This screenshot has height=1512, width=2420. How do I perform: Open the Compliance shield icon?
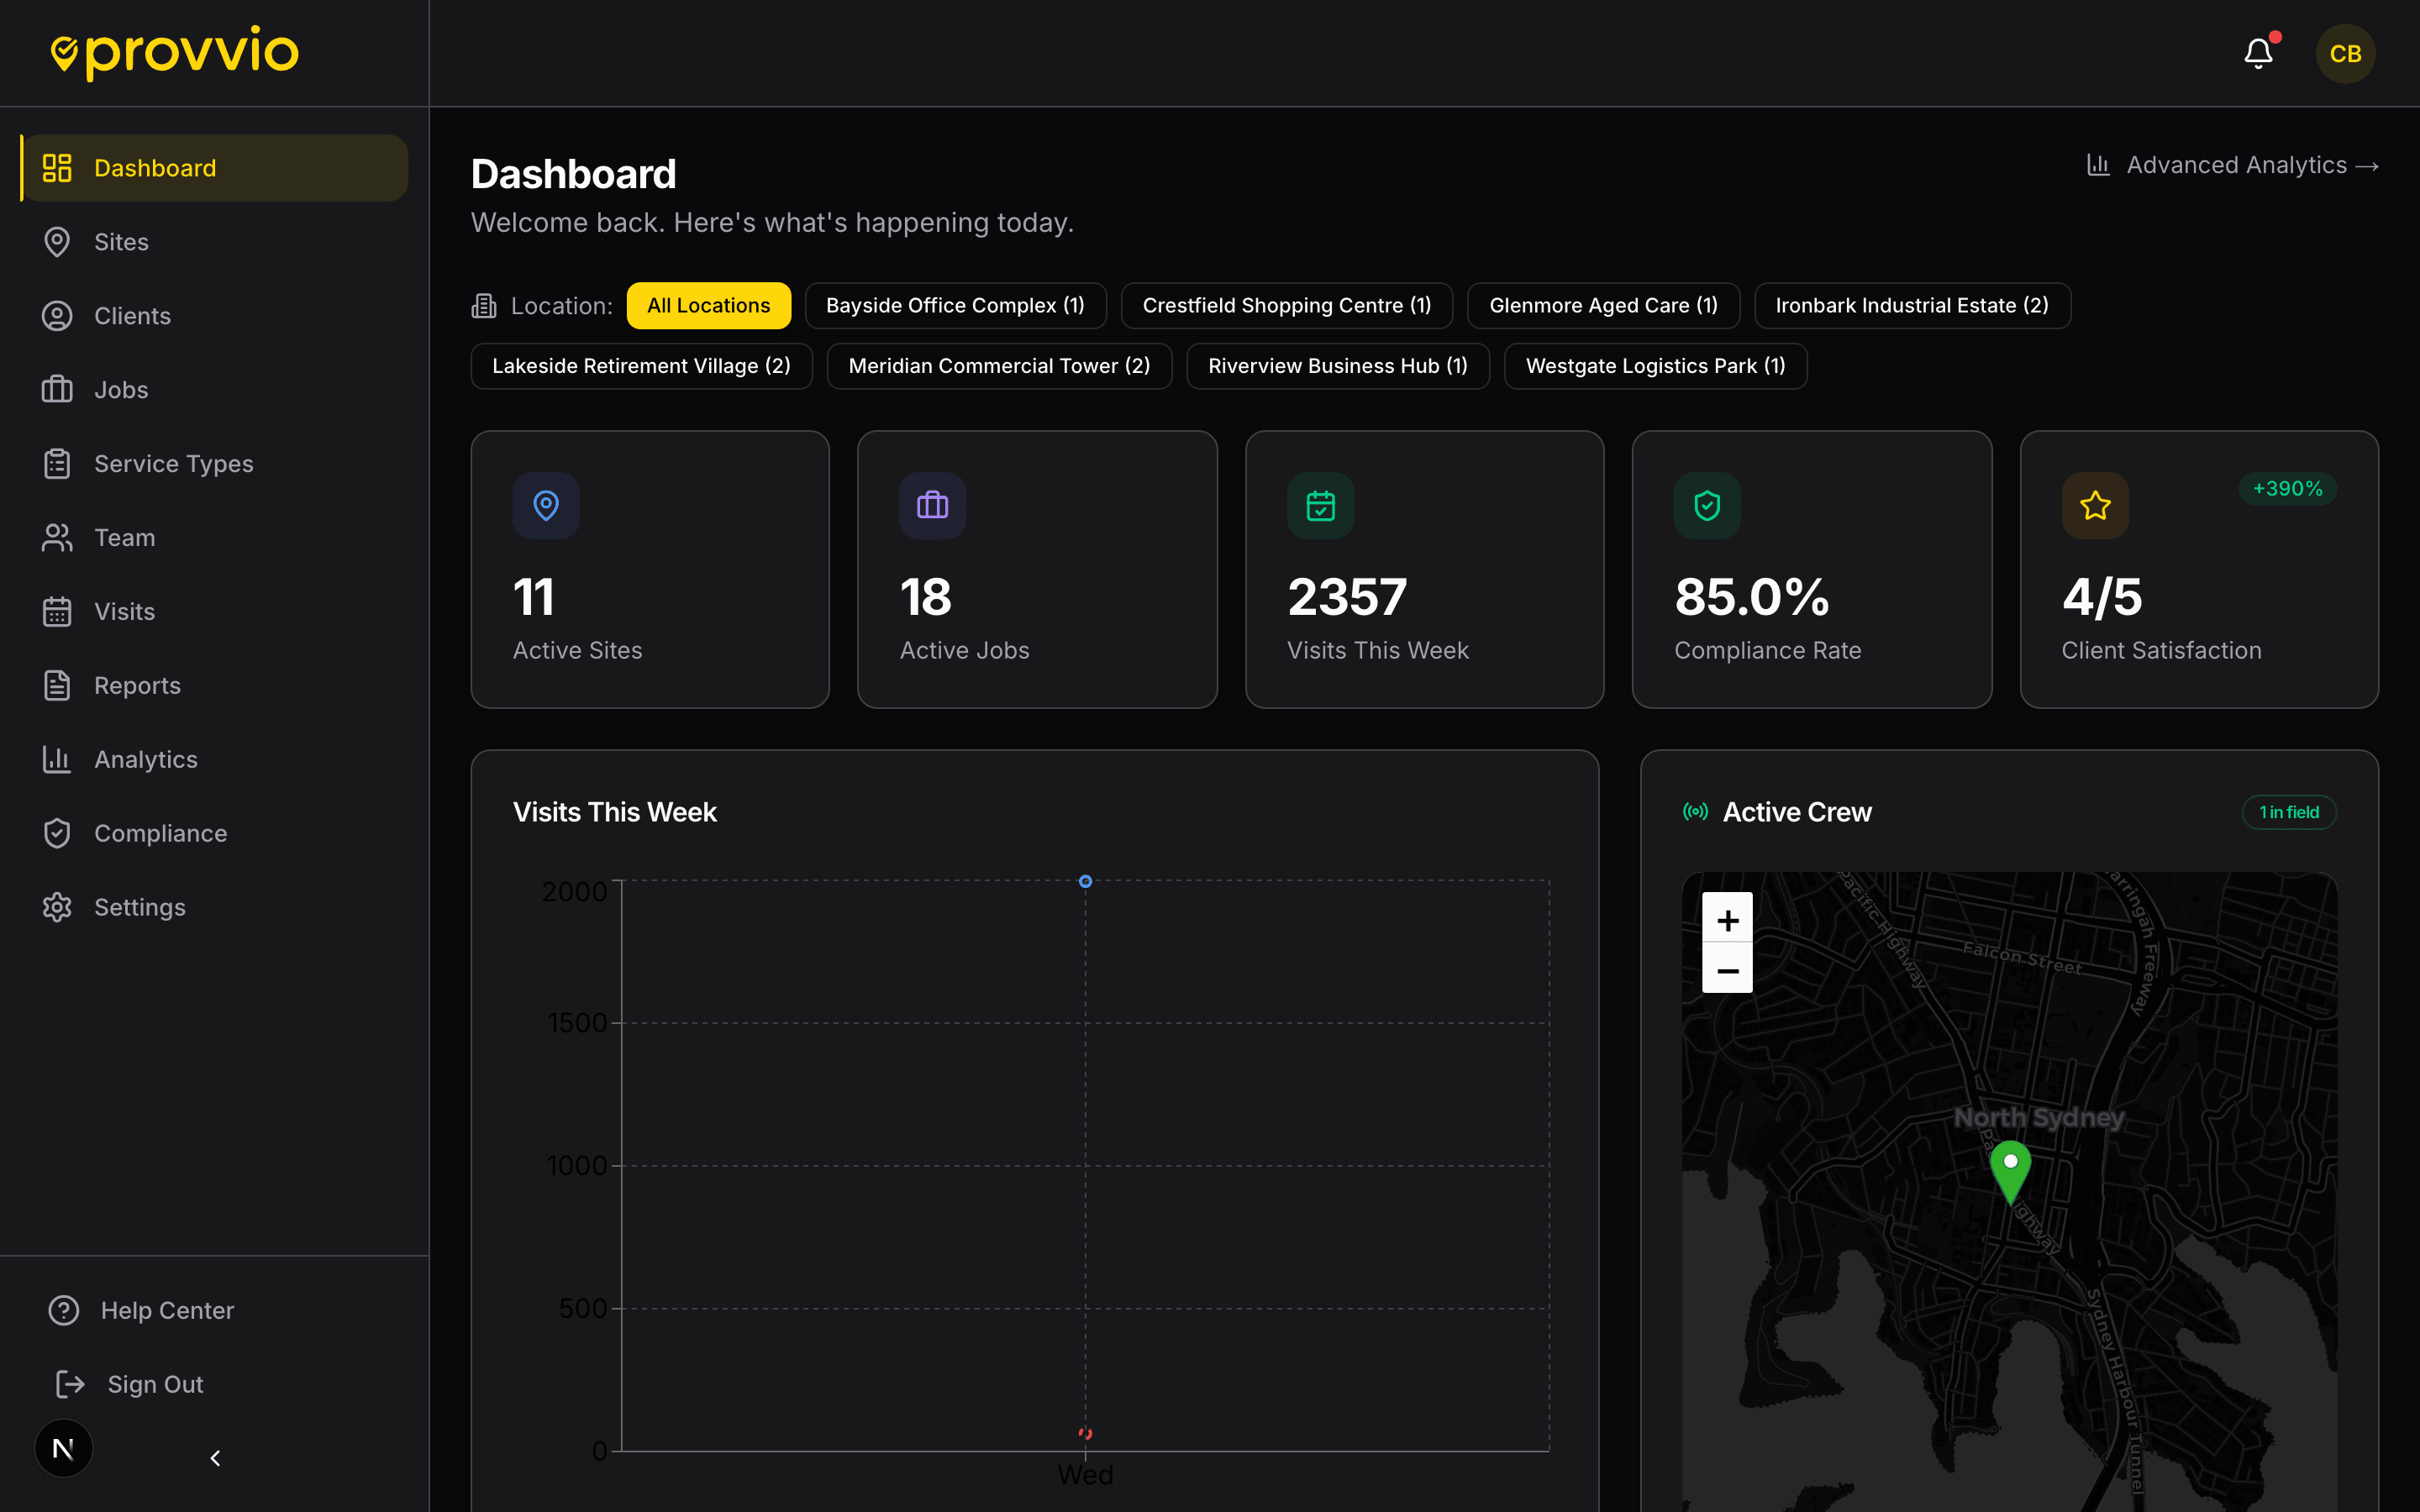point(57,832)
